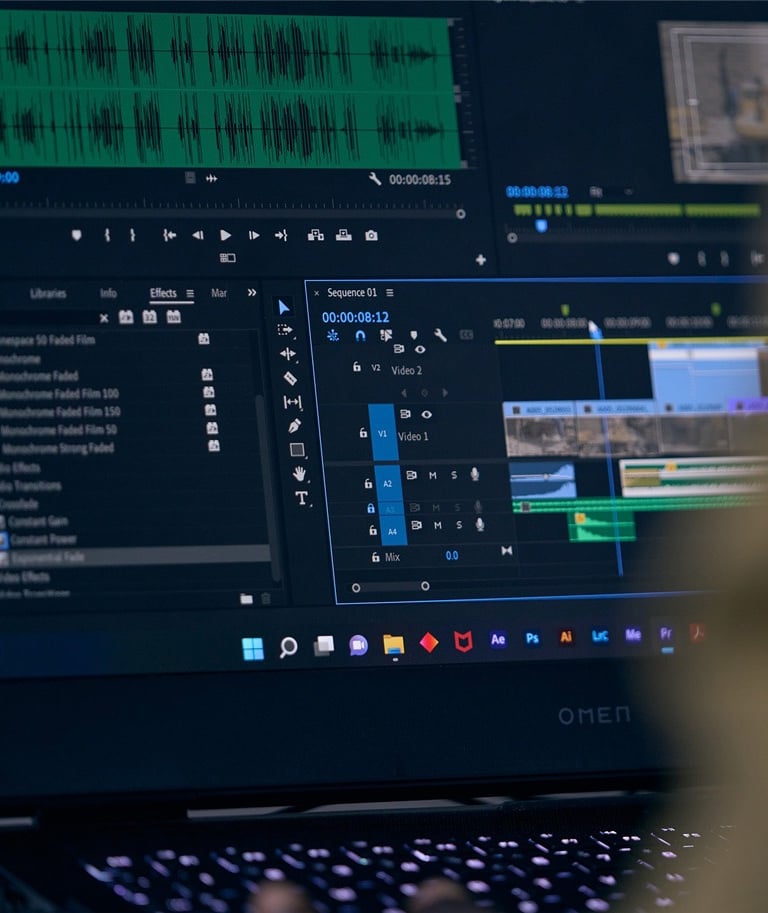Screen dimensions: 768x913
Task: Select the Hand tool
Action: [x=299, y=473]
